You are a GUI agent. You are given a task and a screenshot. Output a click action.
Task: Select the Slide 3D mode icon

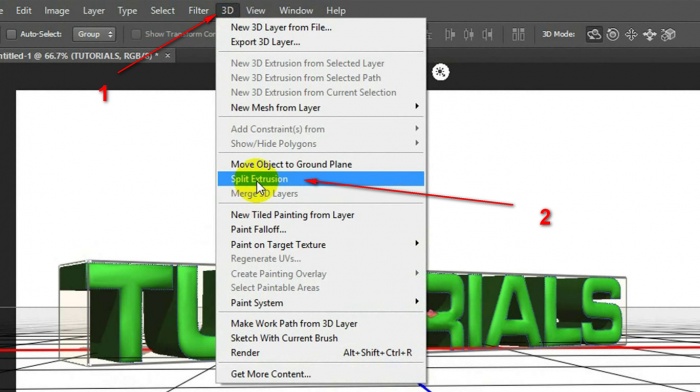point(650,34)
